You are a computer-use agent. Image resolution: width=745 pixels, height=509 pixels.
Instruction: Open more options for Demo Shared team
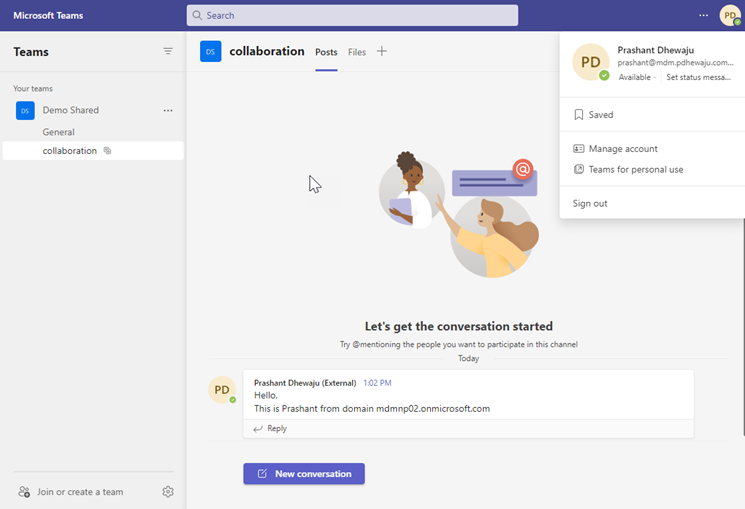168,110
